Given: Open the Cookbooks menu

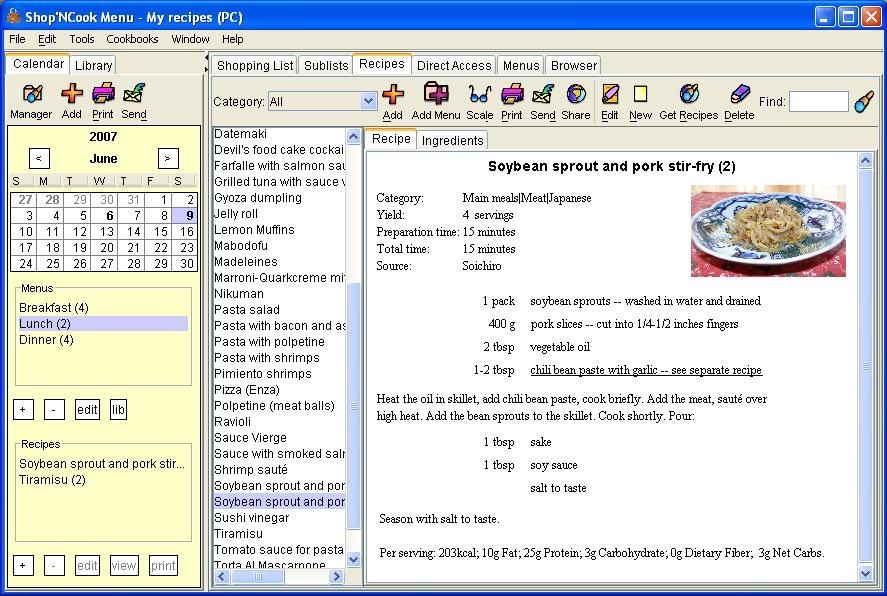Looking at the screenshot, I should (x=132, y=39).
